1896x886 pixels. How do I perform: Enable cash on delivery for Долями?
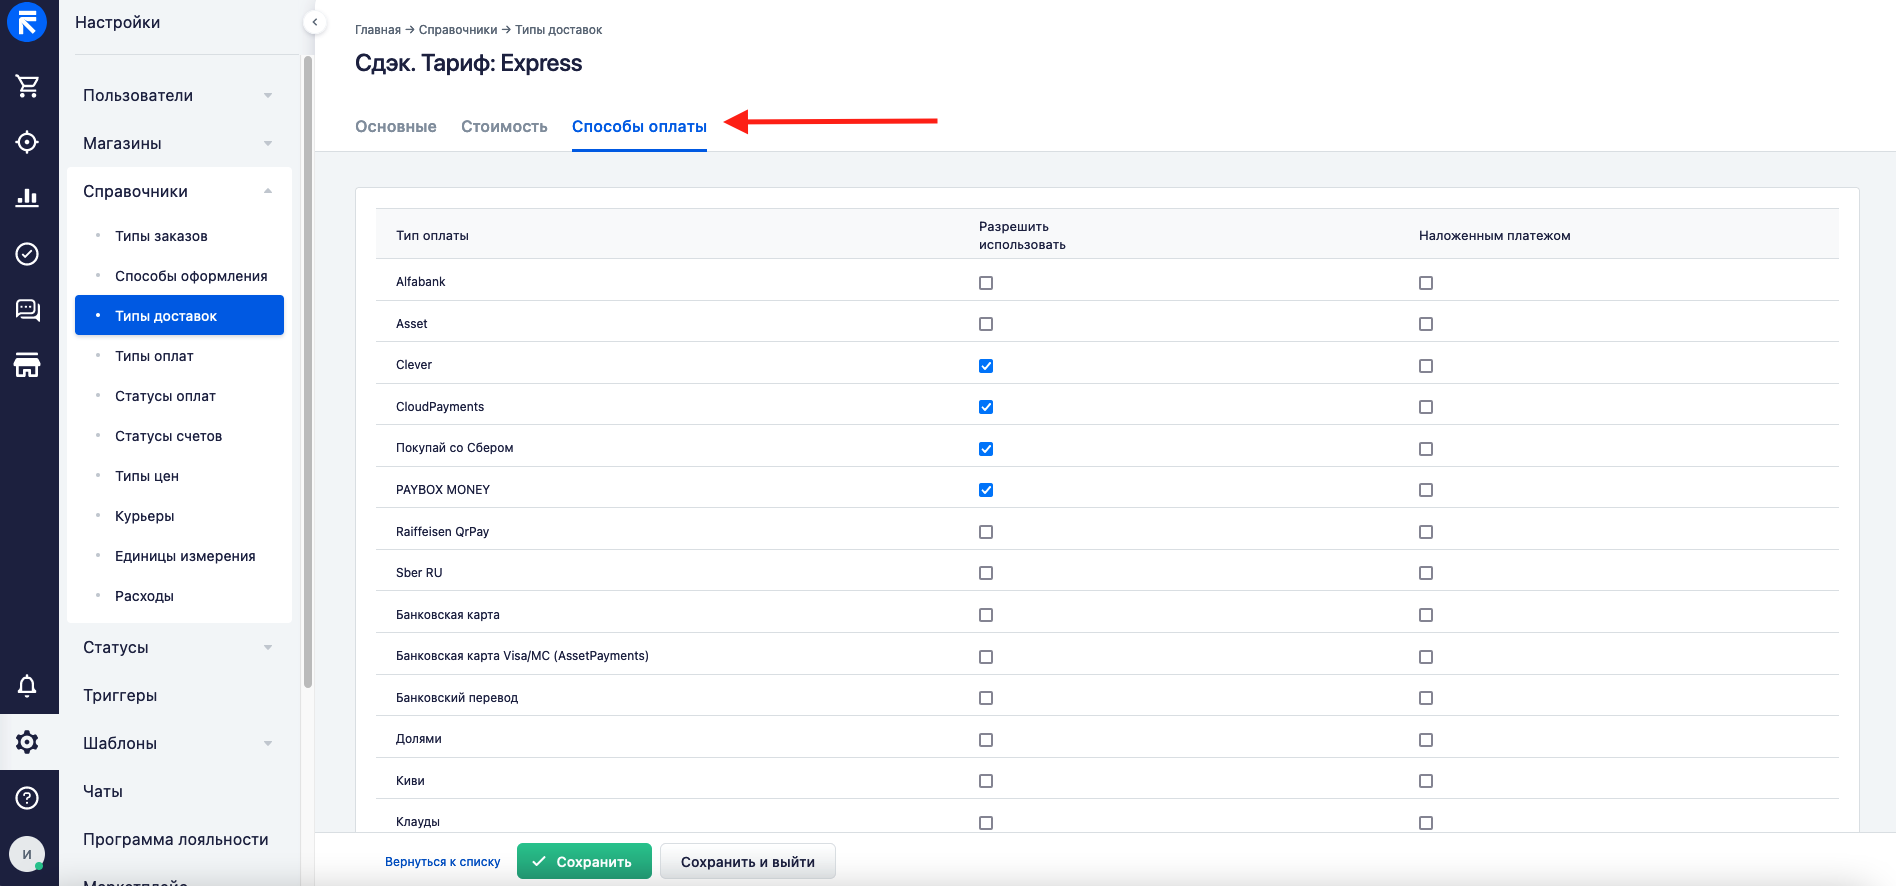(1426, 740)
